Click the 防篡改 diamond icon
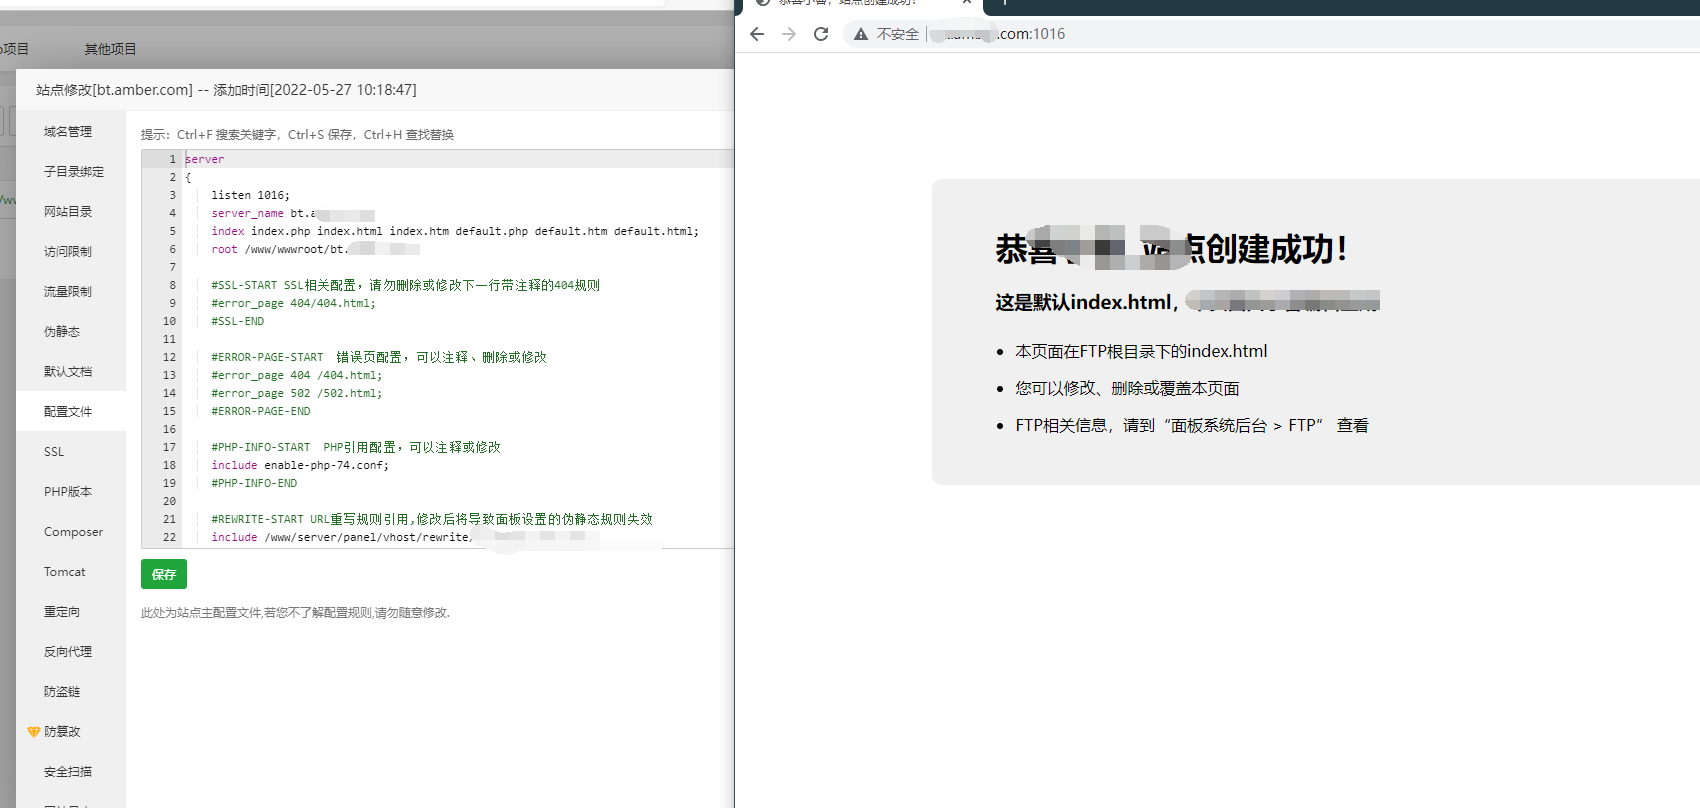 (34, 732)
